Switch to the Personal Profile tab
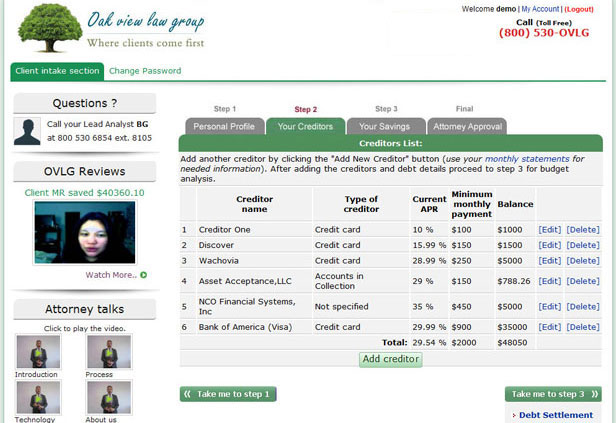616x423 pixels. [x=224, y=126]
